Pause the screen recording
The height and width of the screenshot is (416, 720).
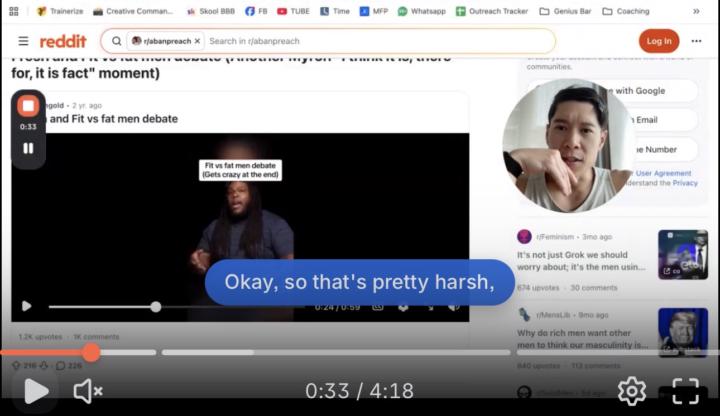pos(28,148)
